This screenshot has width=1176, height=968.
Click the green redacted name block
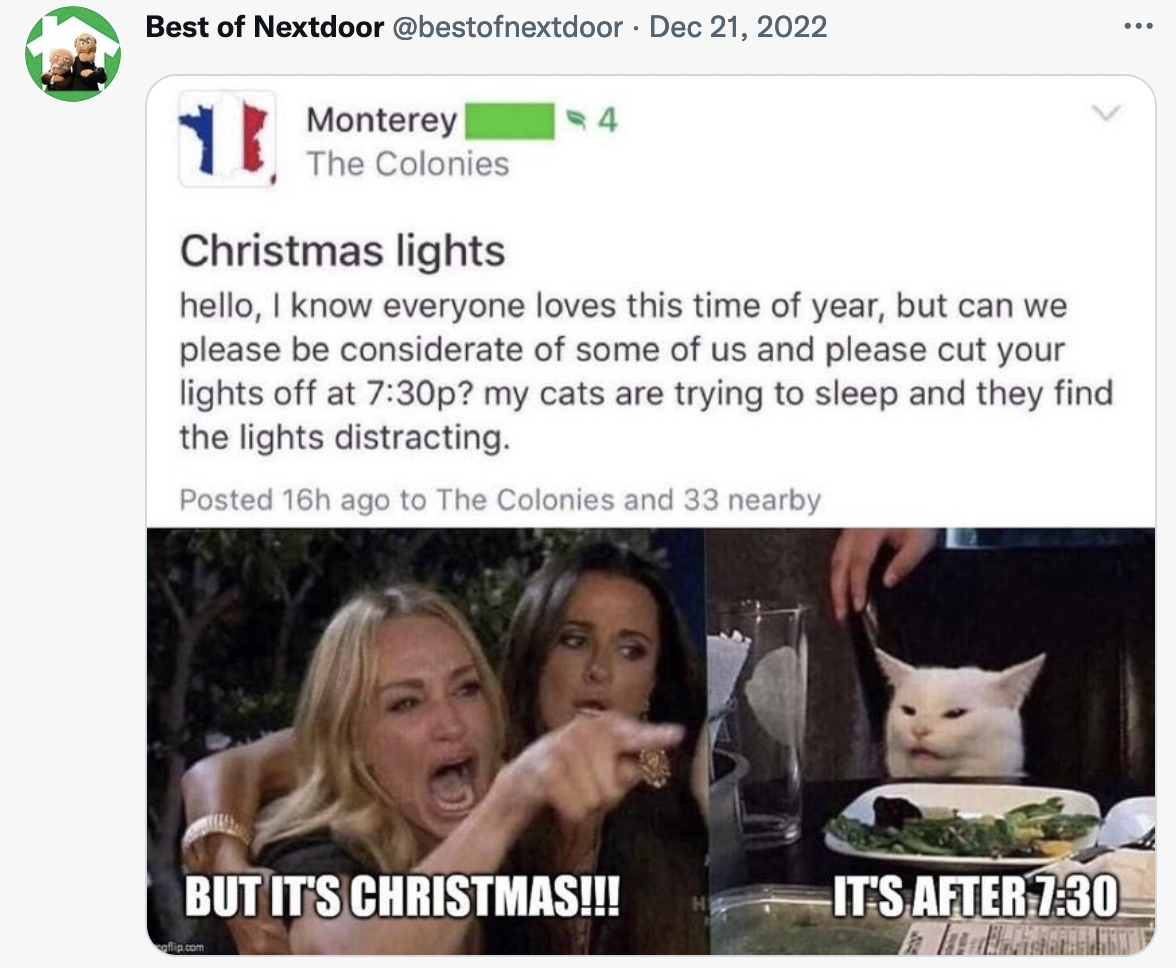[x=510, y=121]
